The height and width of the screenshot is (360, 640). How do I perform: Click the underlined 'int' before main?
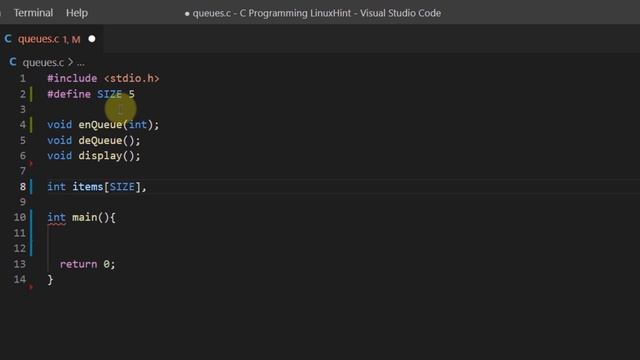pyautogui.click(x=56, y=218)
